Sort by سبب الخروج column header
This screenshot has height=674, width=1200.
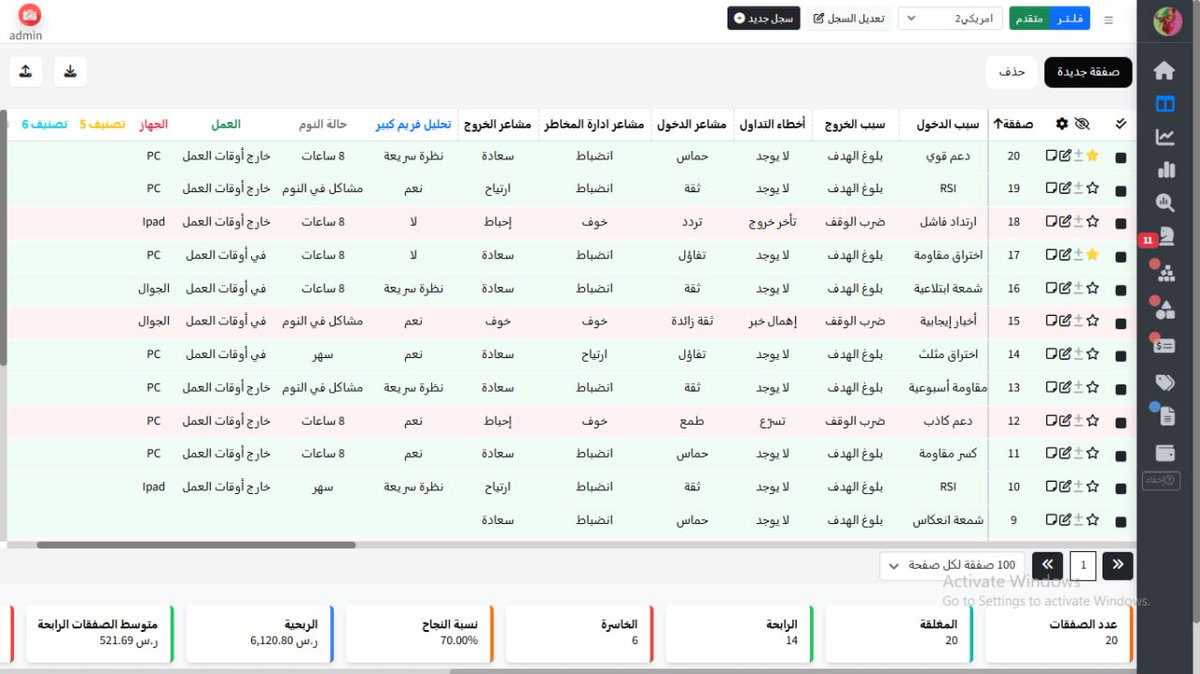point(855,124)
